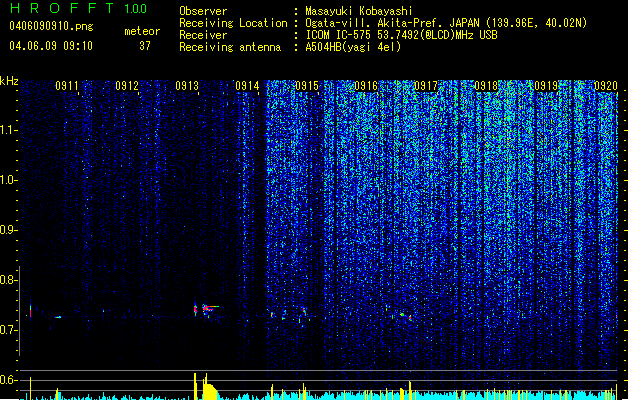Click the A504HB(yagi 4el) antenna text
The height and width of the screenshot is (400, 629).
click(x=353, y=47)
